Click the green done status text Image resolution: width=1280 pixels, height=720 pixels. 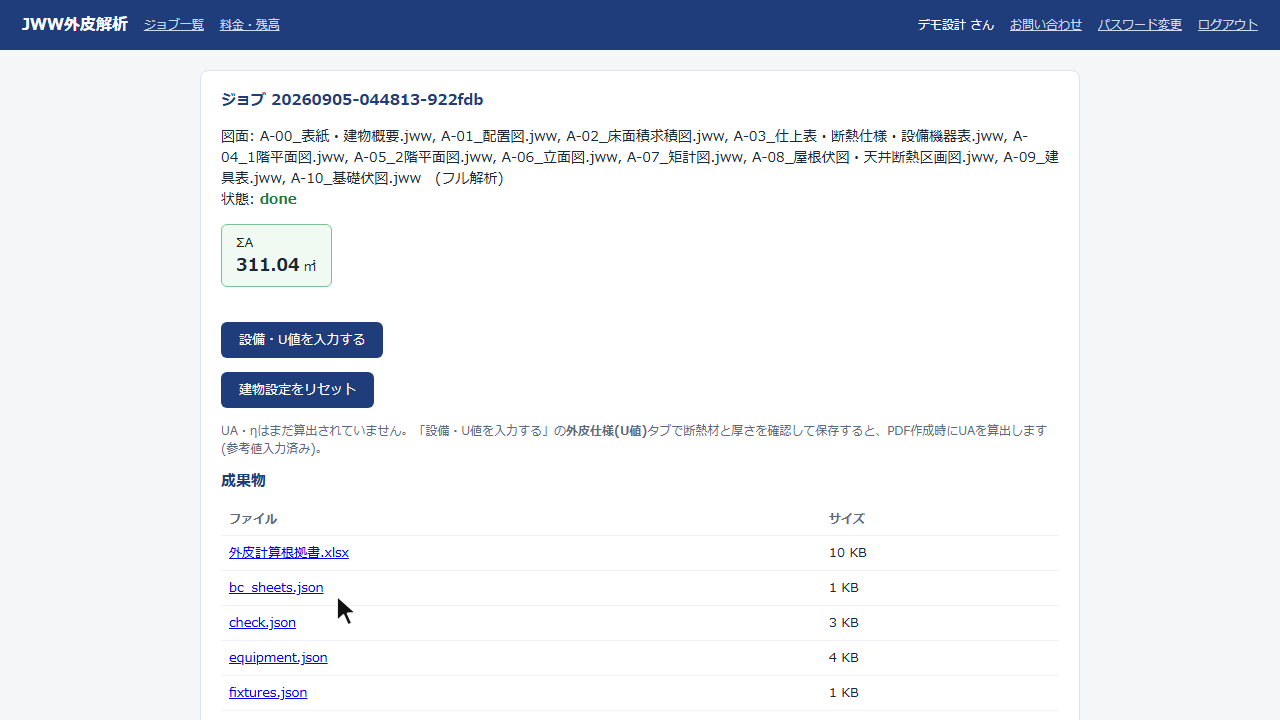pyautogui.click(x=278, y=199)
